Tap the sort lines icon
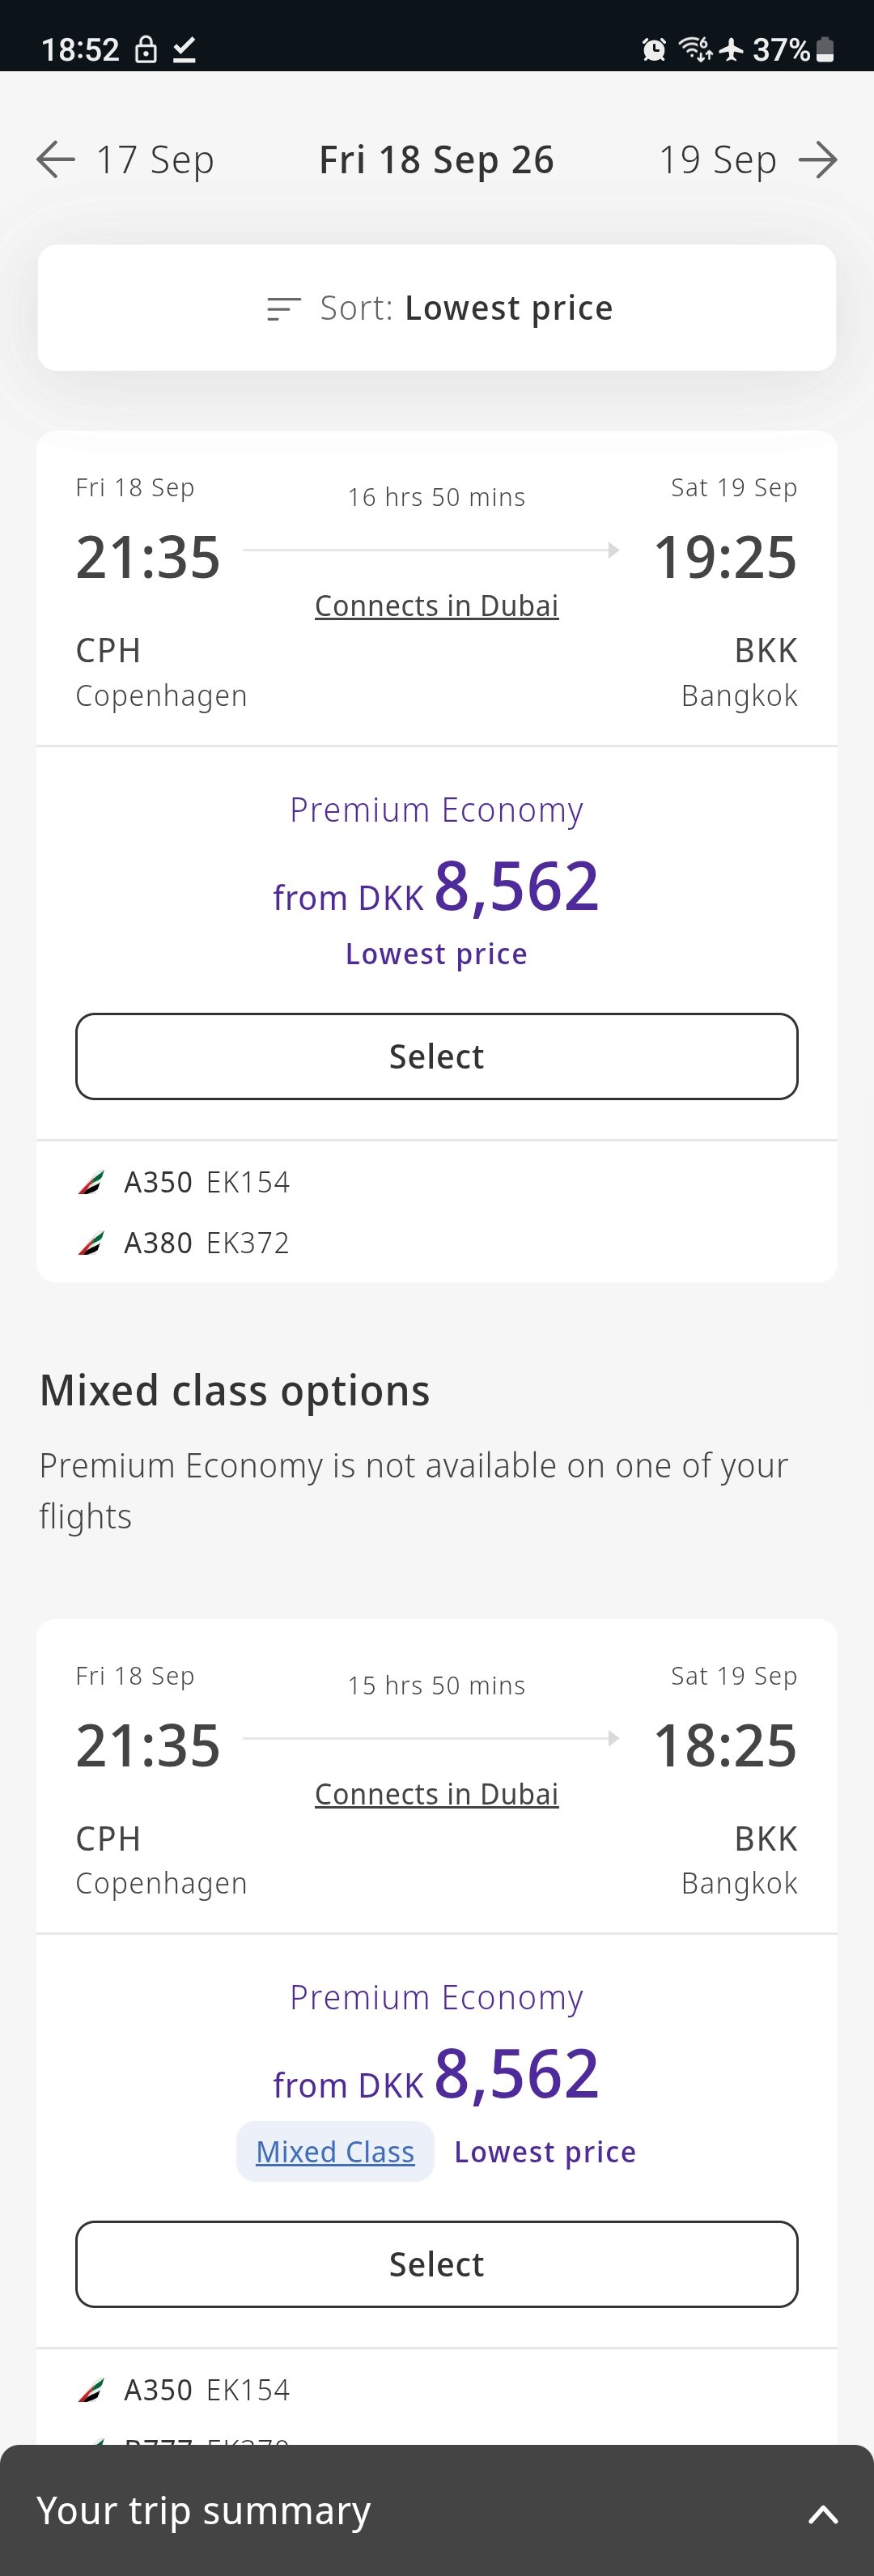Viewport: 874px width, 2576px height. coord(284,308)
